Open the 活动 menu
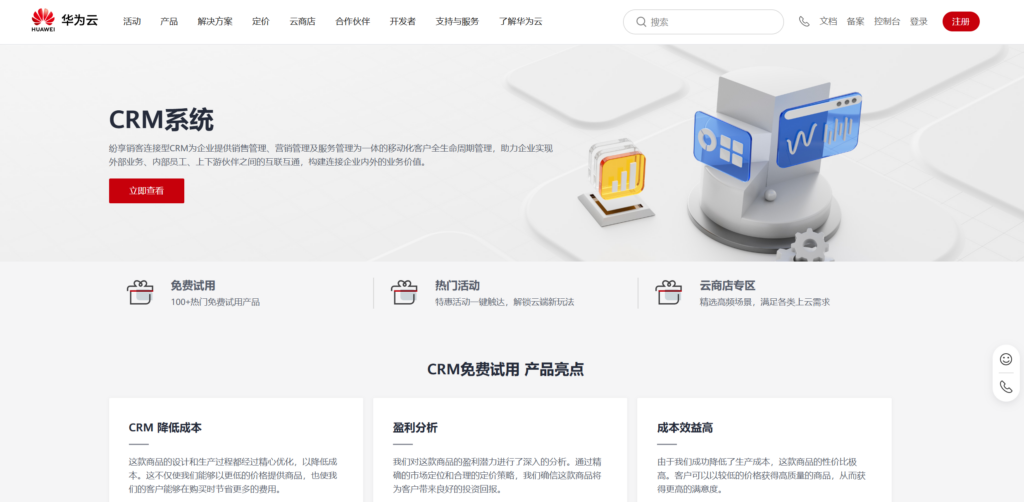 132,22
